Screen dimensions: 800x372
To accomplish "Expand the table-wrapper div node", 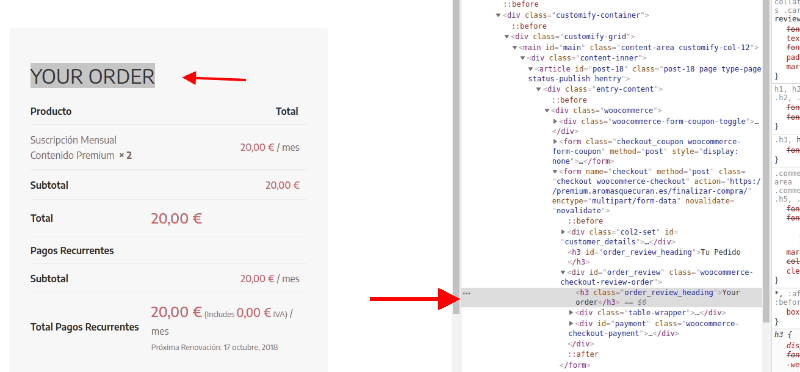I will tap(571, 313).
